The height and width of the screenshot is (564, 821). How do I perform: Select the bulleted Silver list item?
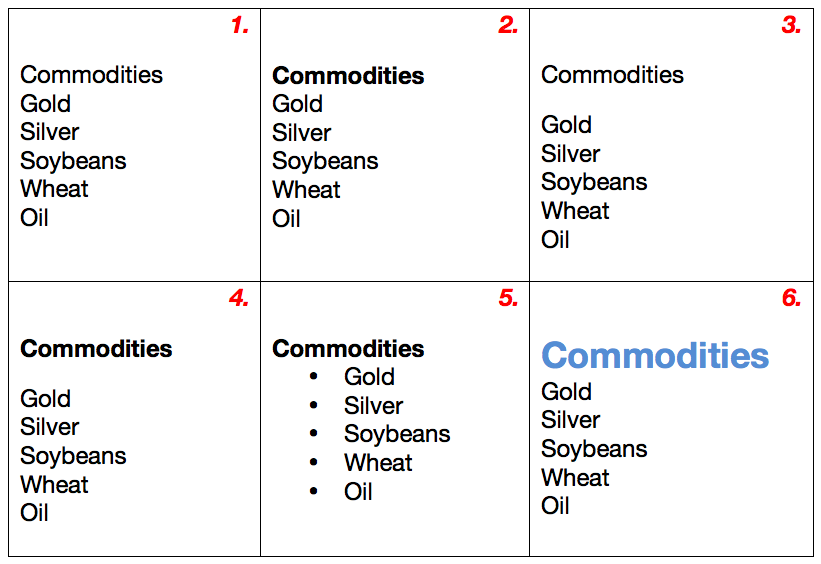point(373,406)
